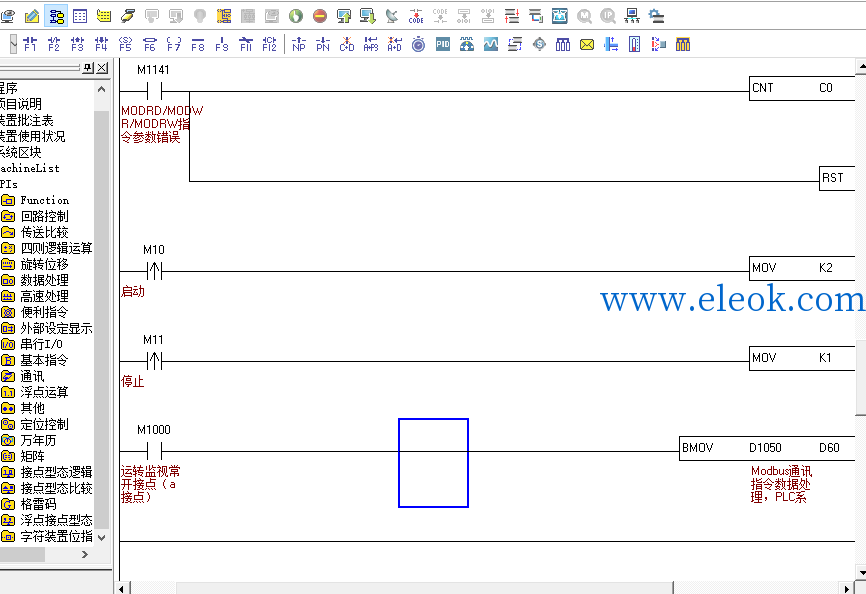866x594 pixels.
Task: Click the download to PLC icon
Action: [x=368, y=16]
